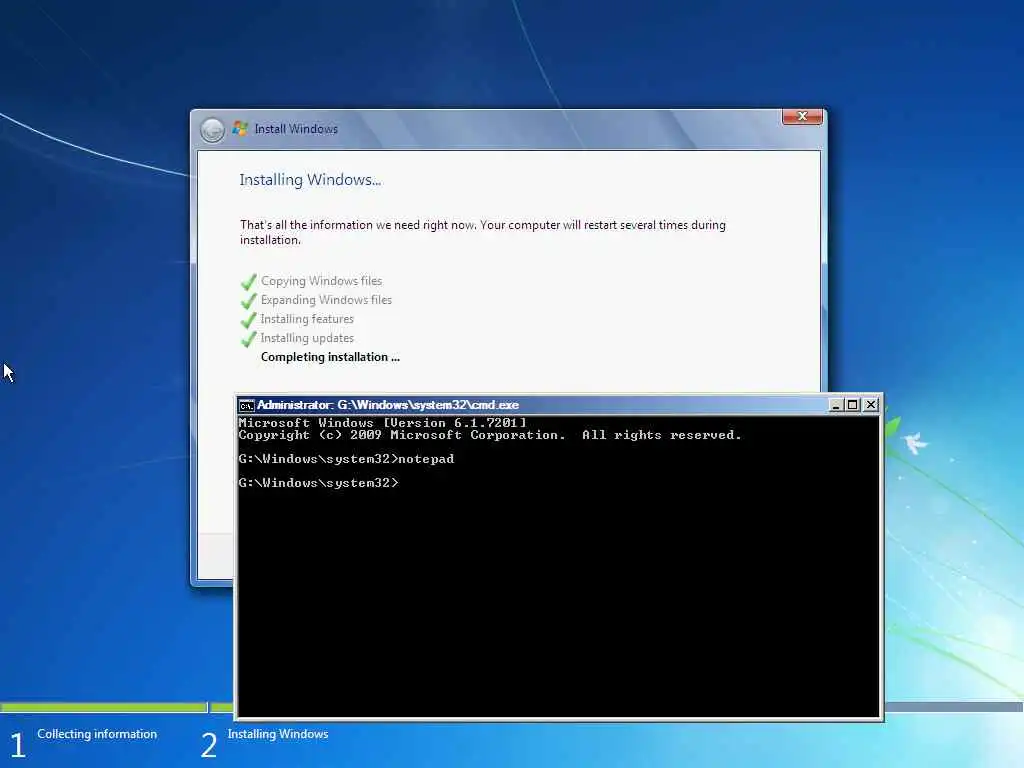Click the 'Installing Windows...' heading
The height and width of the screenshot is (768, 1024).
pos(310,180)
